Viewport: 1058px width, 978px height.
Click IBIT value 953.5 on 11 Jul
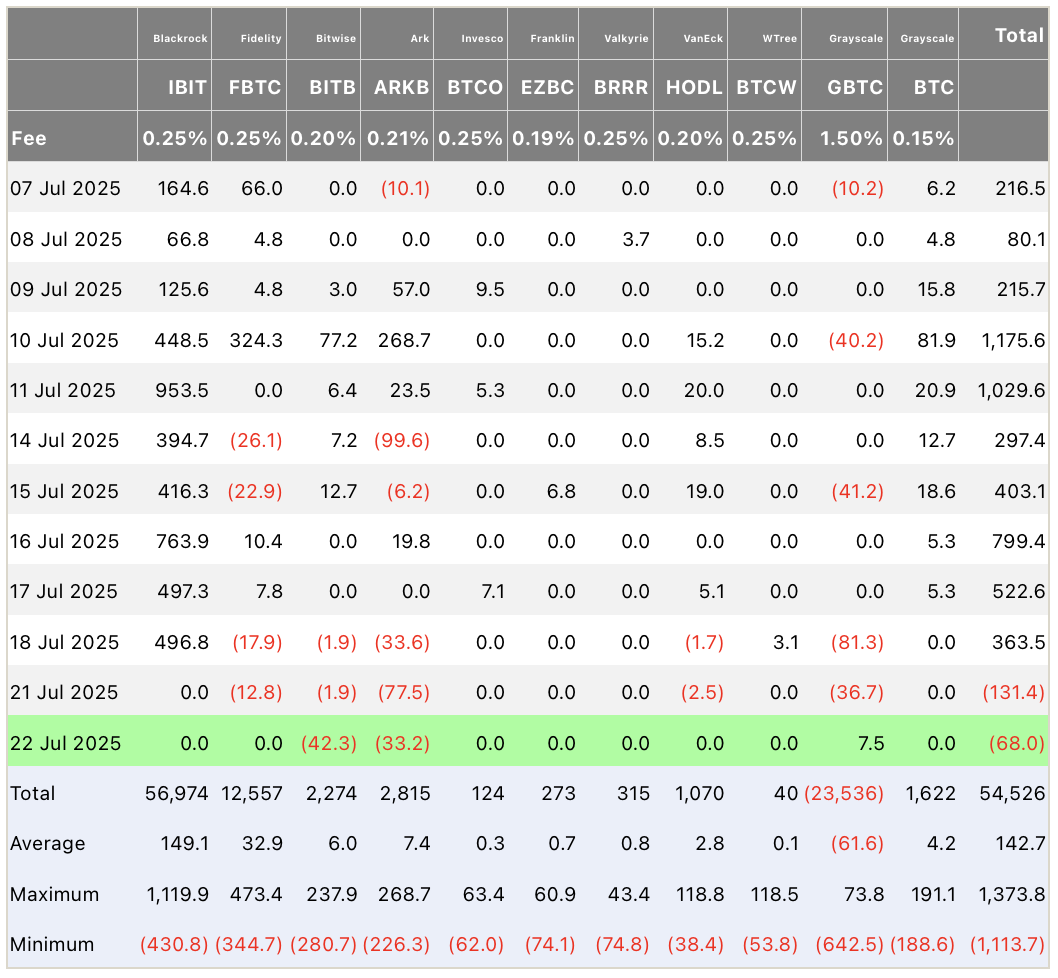point(182,390)
